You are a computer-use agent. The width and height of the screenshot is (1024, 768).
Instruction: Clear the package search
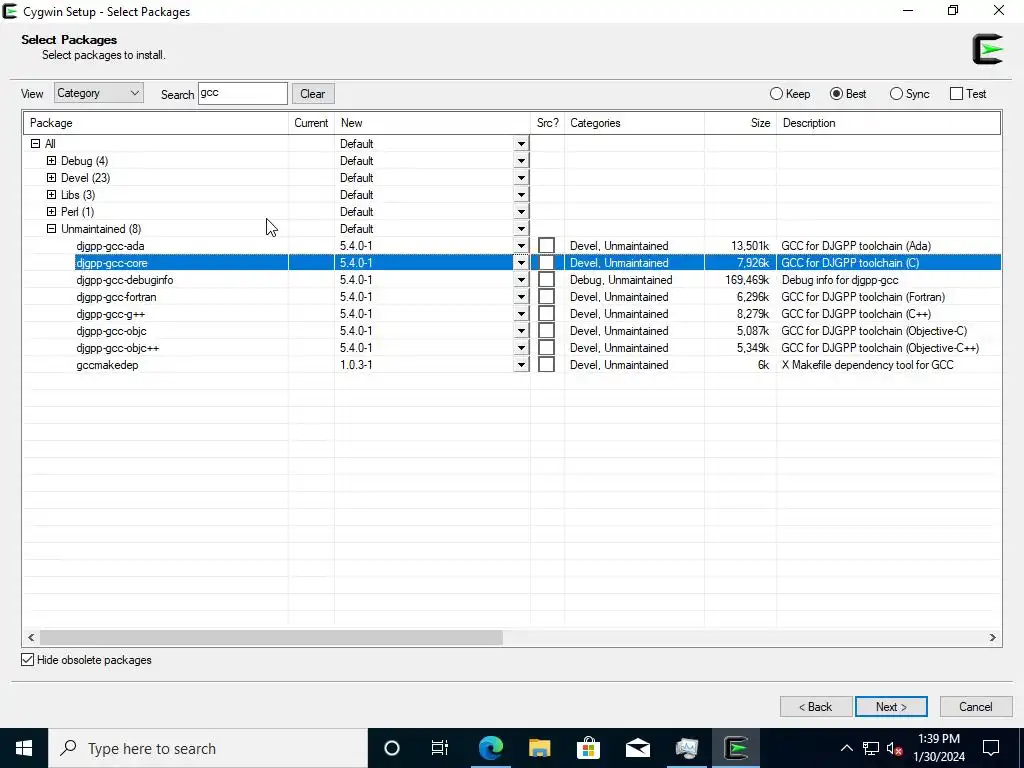pyautogui.click(x=313, y=93)
